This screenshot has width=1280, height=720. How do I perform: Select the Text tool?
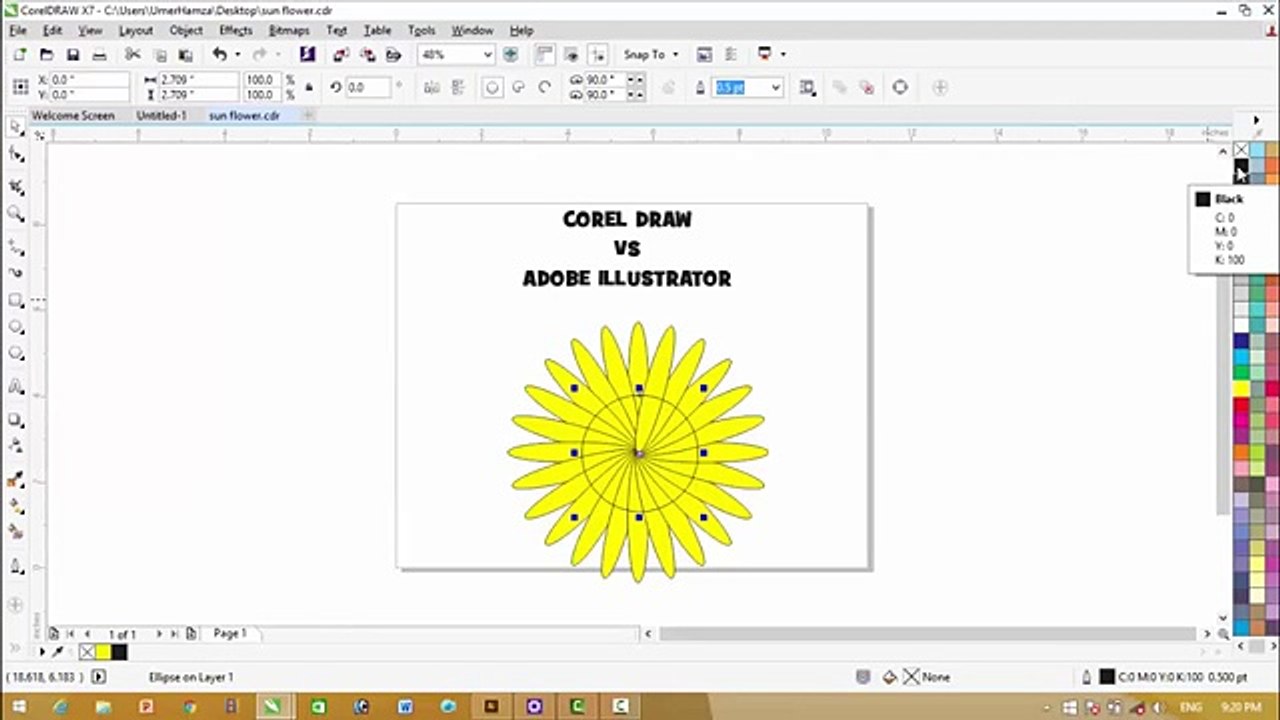point(16,386)
